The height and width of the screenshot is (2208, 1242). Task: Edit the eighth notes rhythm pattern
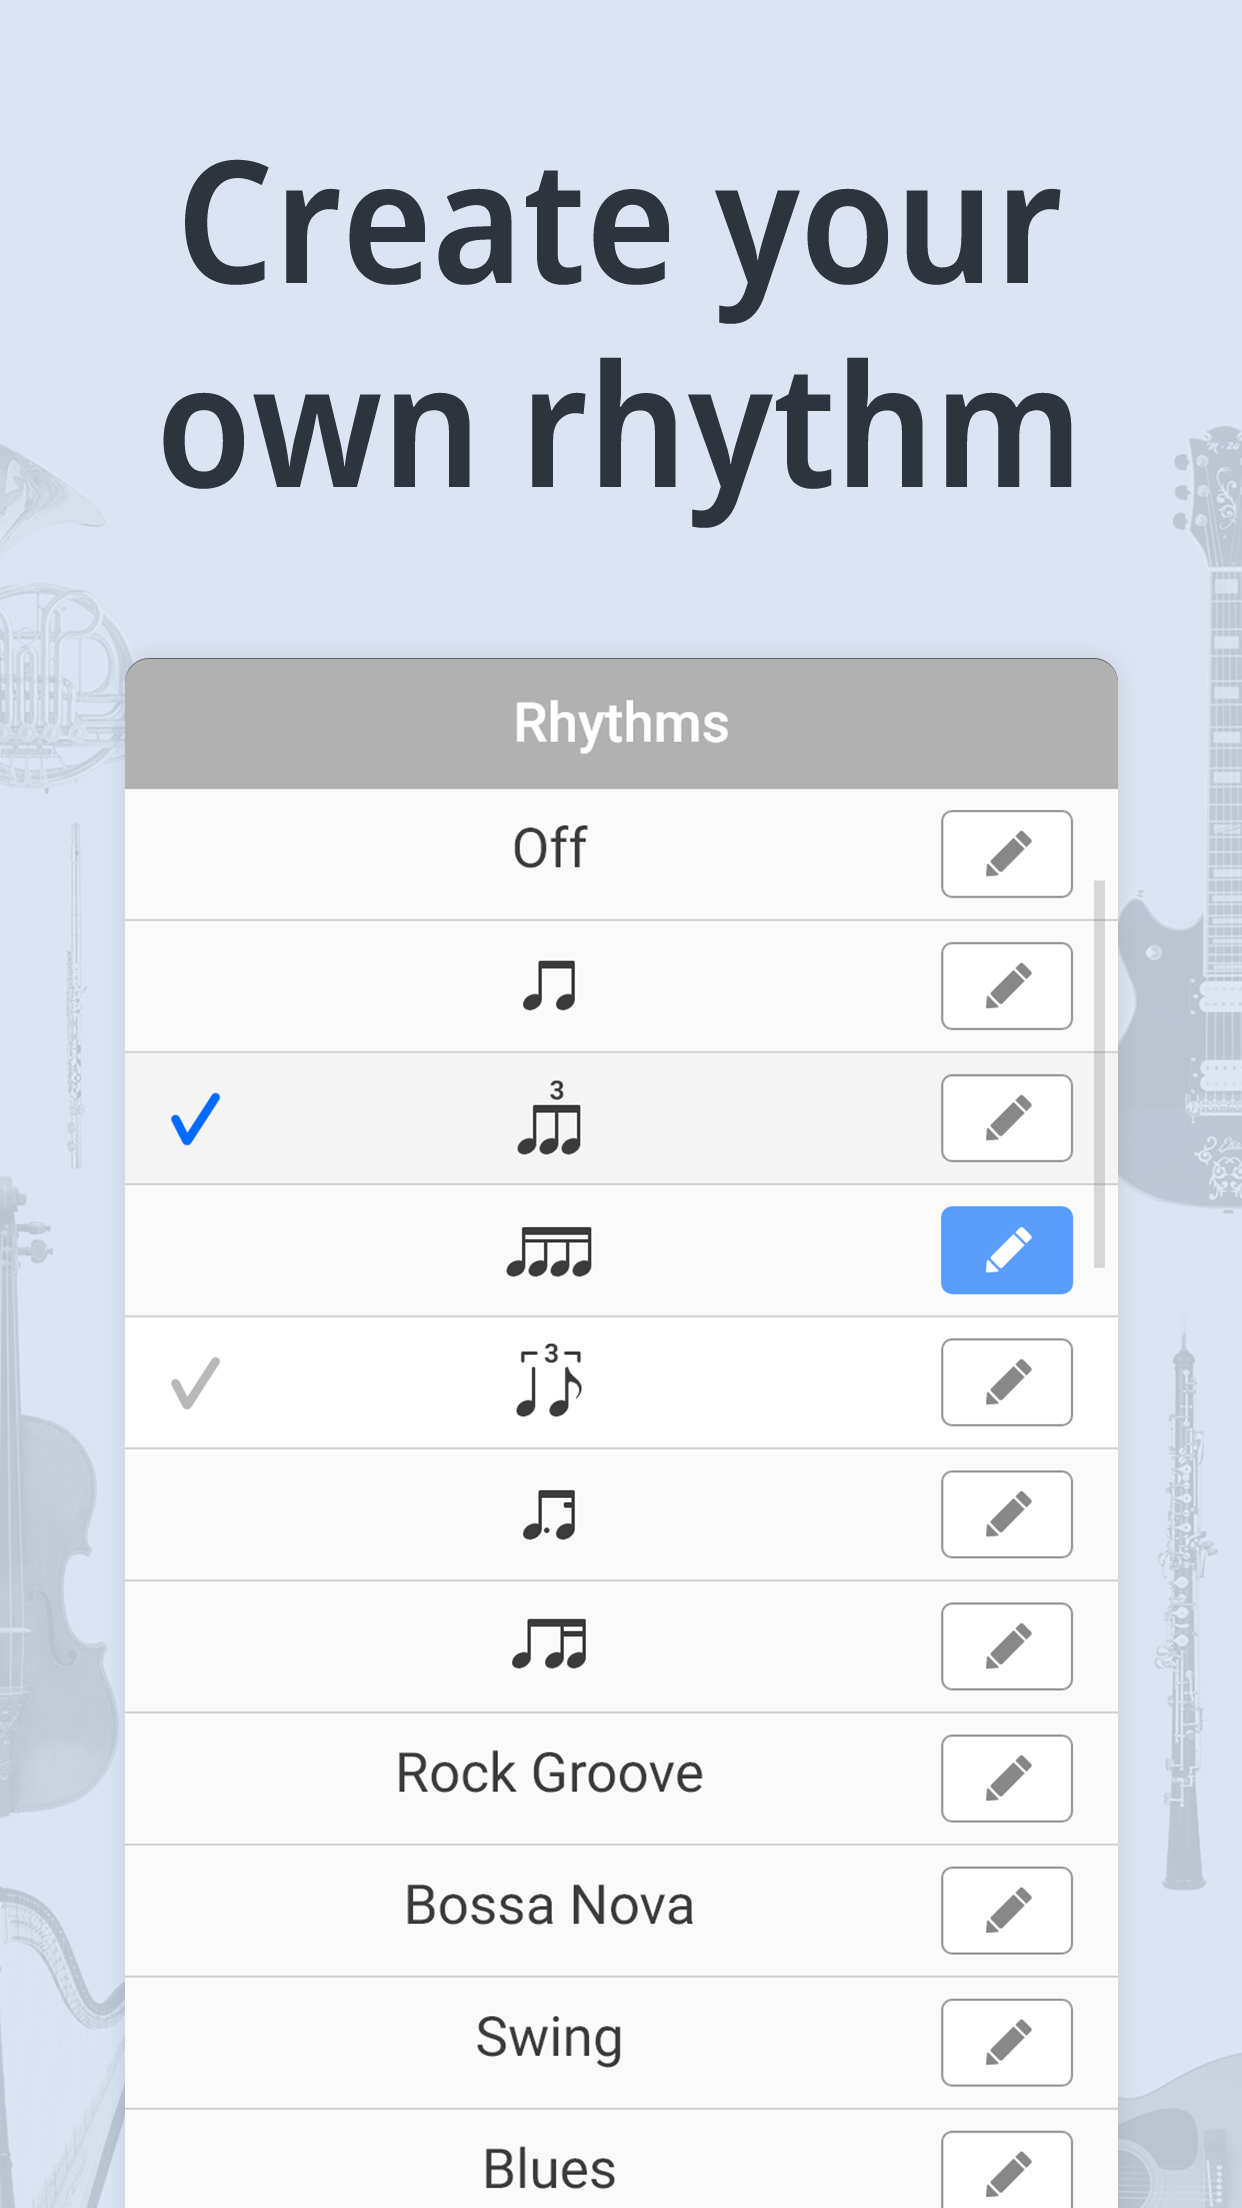tap(1006, 986)
